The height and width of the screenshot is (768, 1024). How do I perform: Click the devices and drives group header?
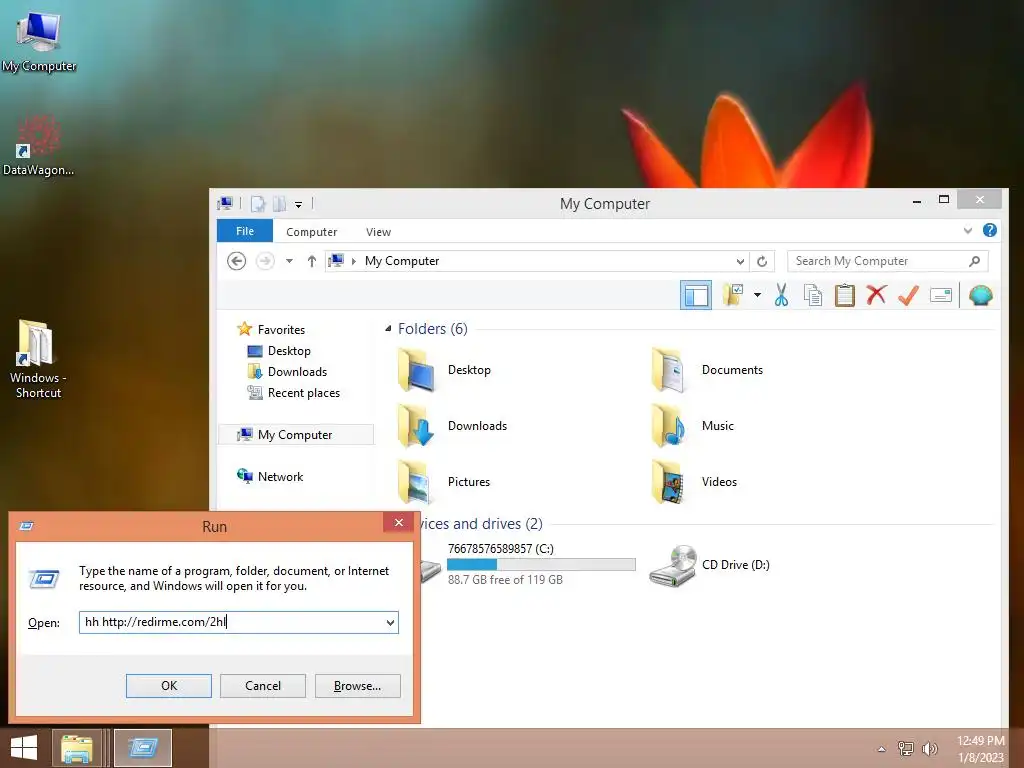pyautogui.click(x=482, y=524)
